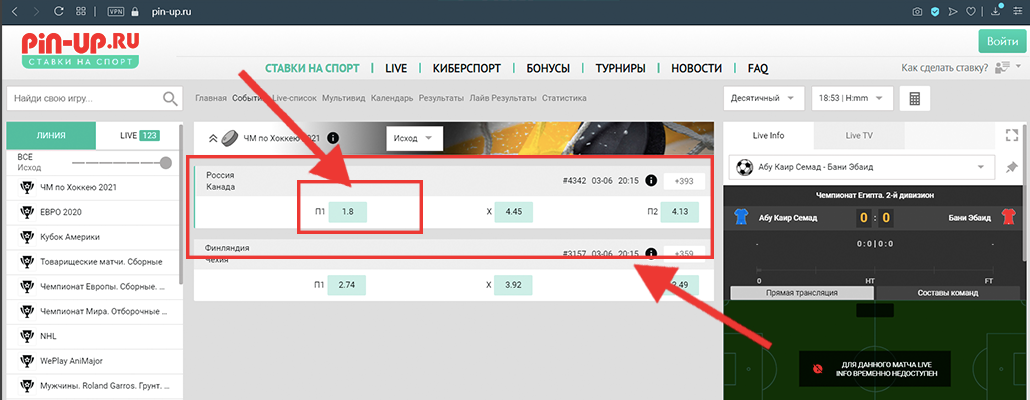Image resolution: width=1030 pixels, height=400 pixels.
Task: Open СТАВКИ НА СПОРТ menu
Action: pyautogui.click(x=312, y=68)
